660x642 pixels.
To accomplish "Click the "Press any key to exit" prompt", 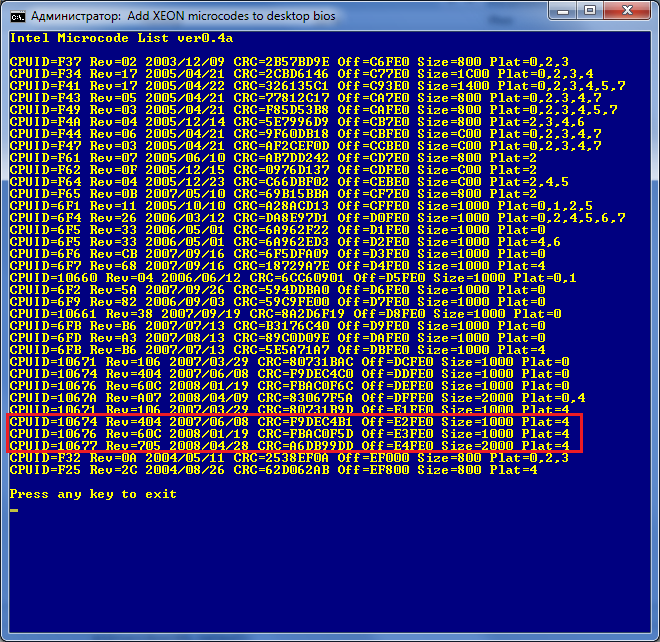I will click(93, 494).
